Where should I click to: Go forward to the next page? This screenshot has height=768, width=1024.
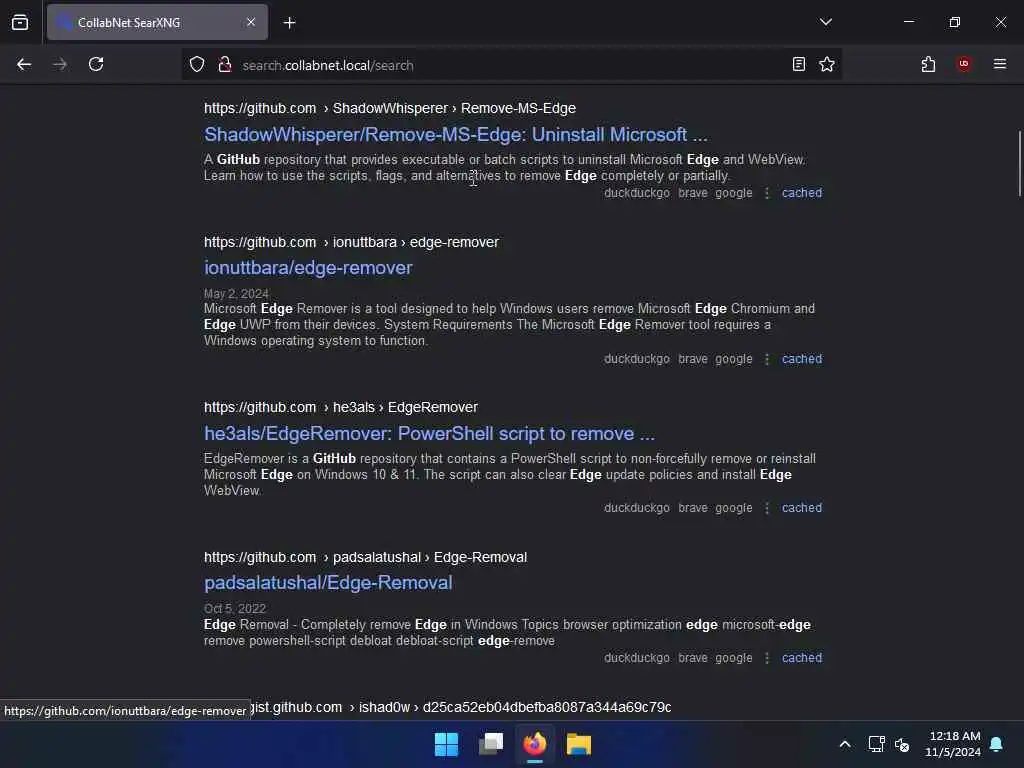(x=60, y=65)
